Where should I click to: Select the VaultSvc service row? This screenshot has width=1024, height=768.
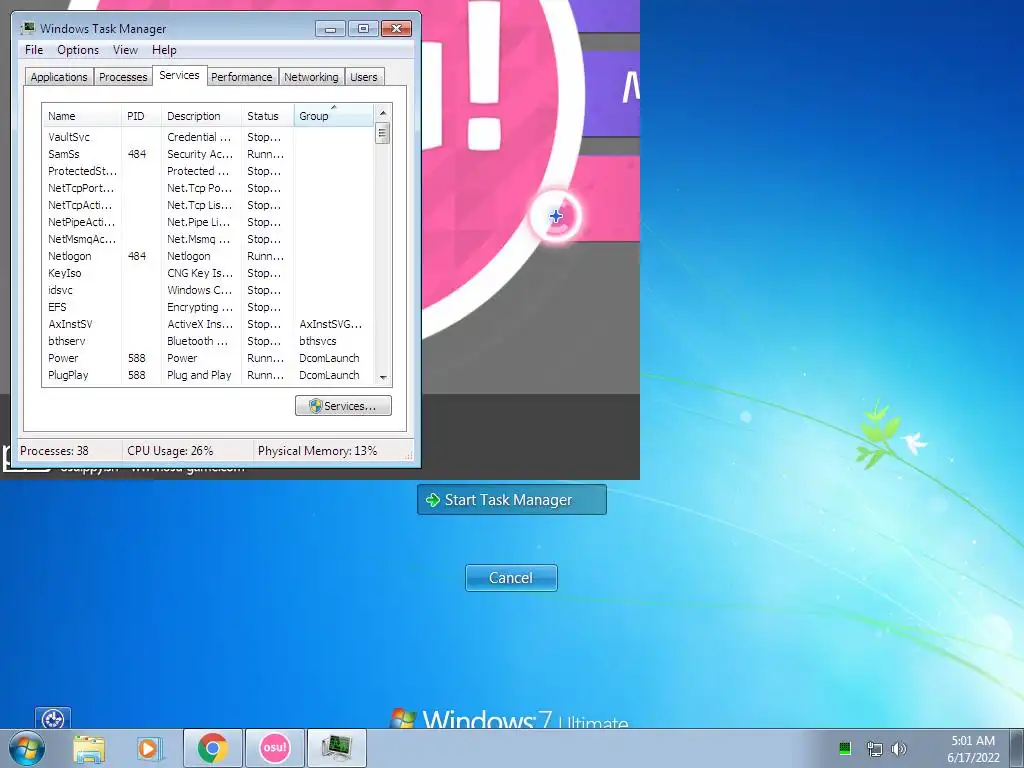[x=208, y=137]
